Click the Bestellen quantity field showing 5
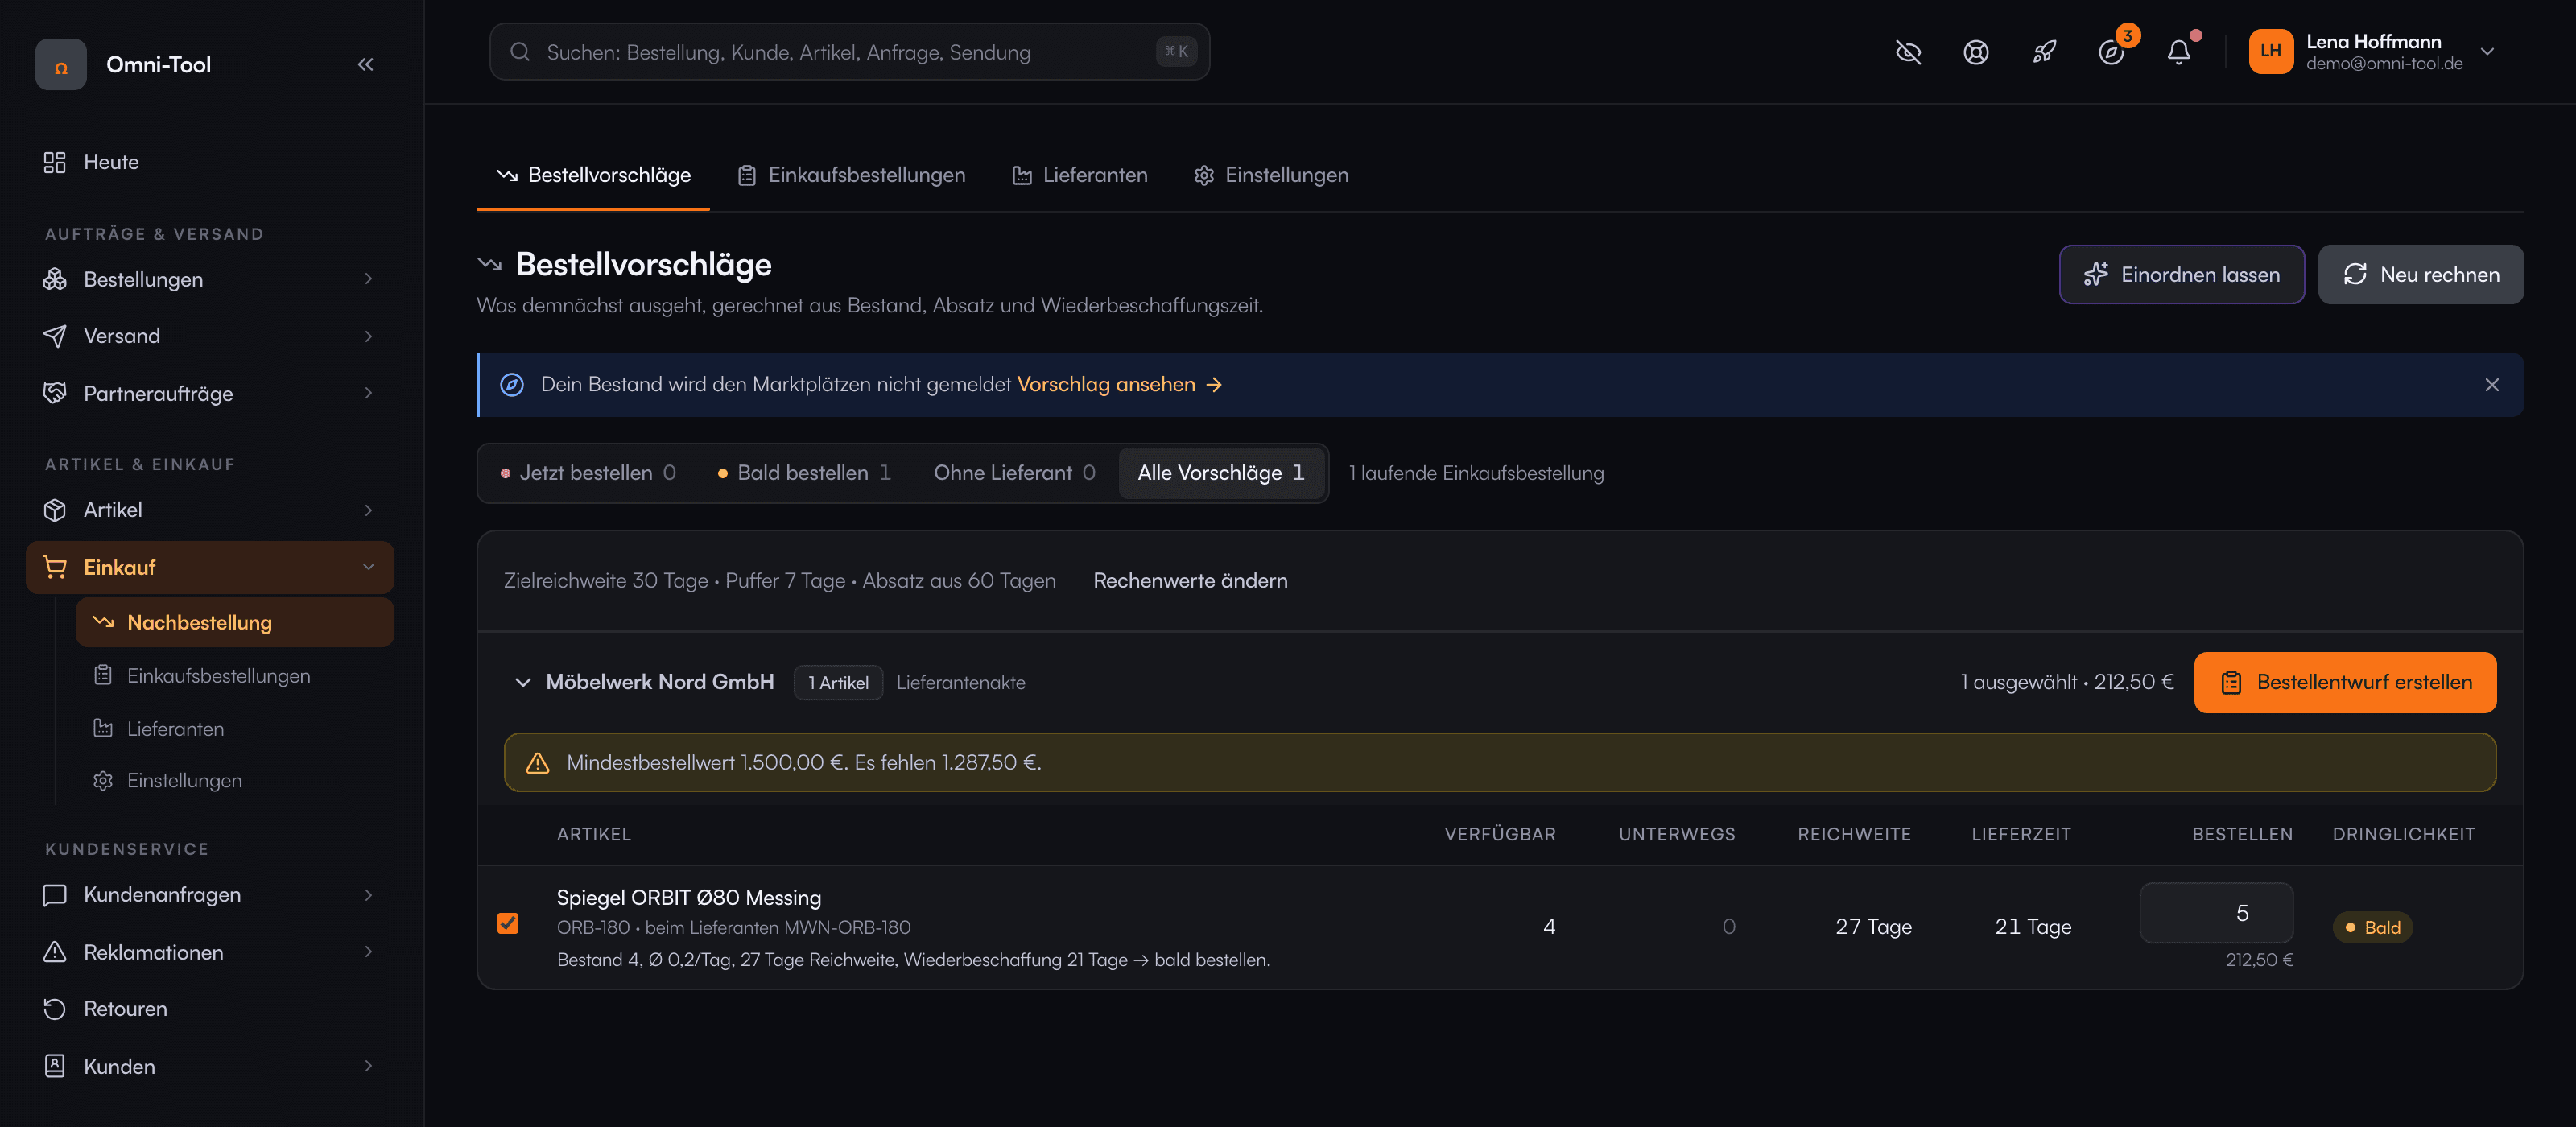This screenshot has height=1127, width=2576. tap(2216, 913)
